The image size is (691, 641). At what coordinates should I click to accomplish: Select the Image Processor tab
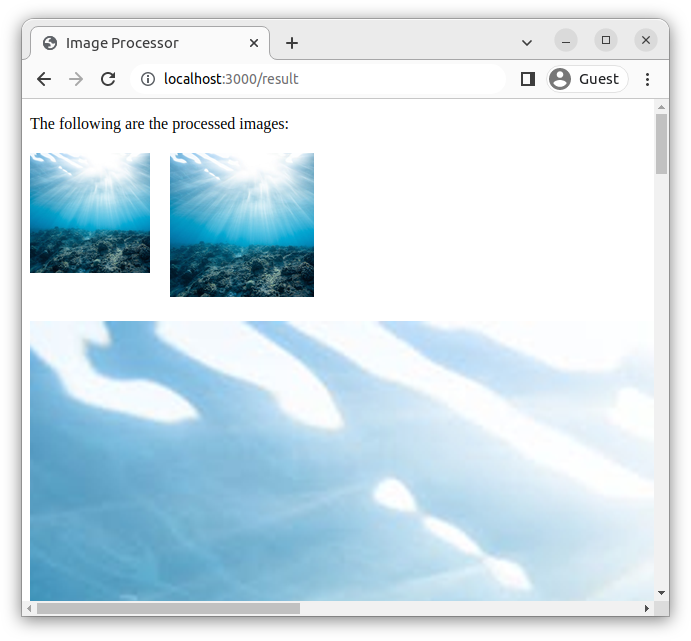pos(150,43)
